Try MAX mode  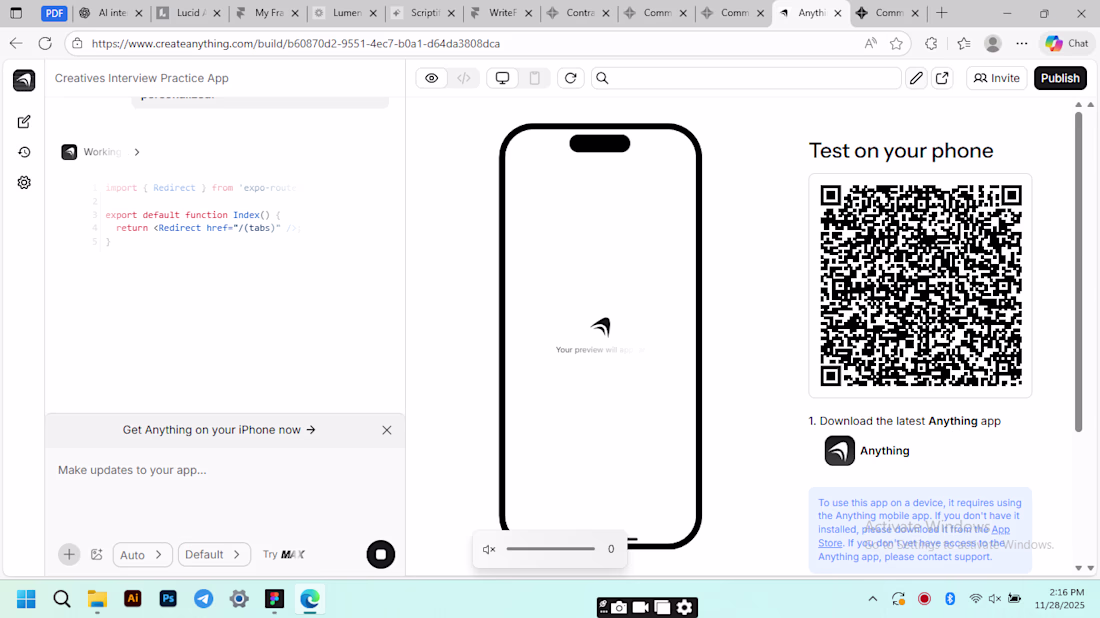[284, 554]
